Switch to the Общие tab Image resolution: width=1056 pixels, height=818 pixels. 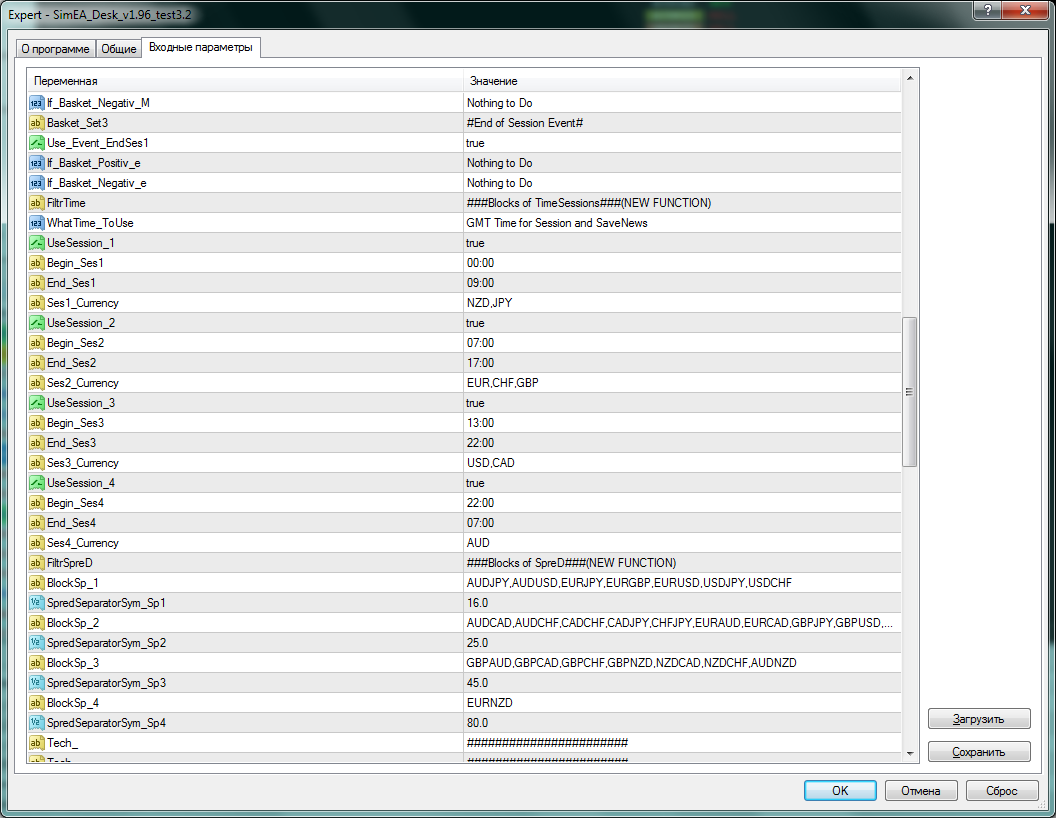119,48
